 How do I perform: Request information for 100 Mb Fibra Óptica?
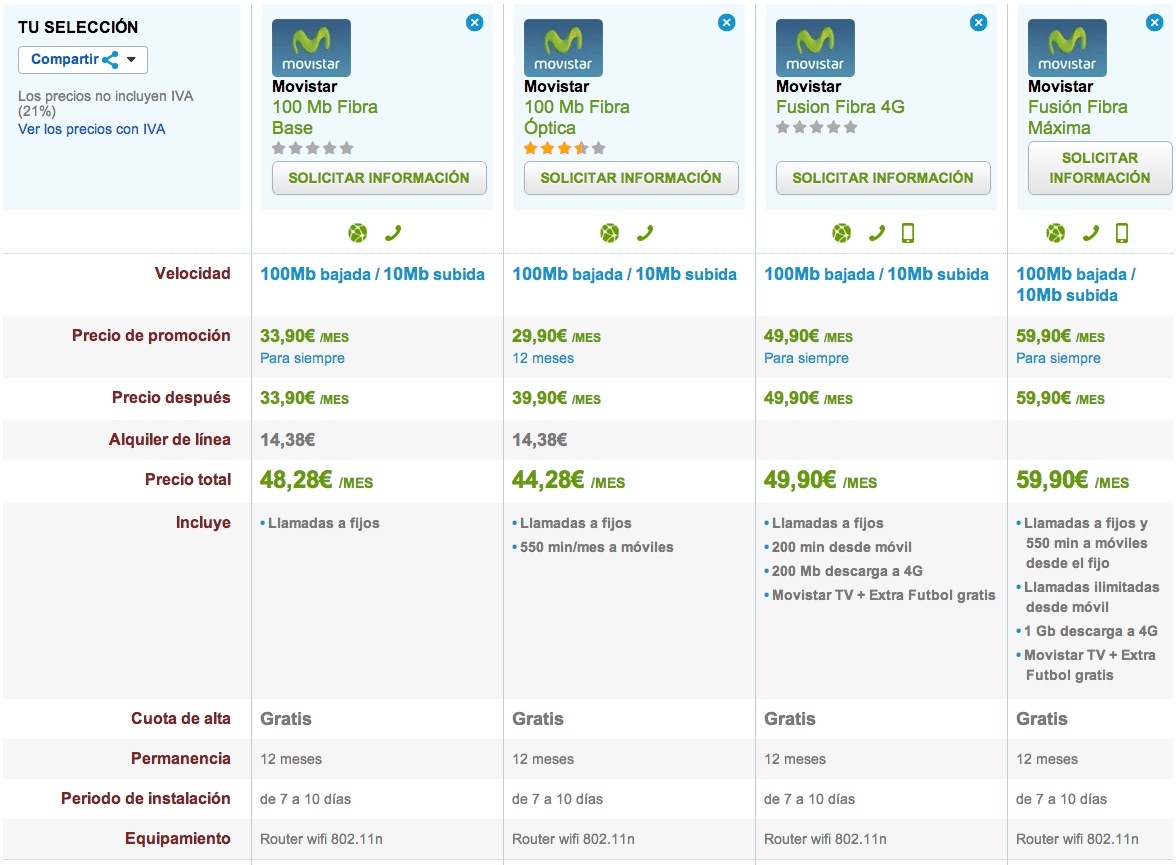[x=631, y=178]
